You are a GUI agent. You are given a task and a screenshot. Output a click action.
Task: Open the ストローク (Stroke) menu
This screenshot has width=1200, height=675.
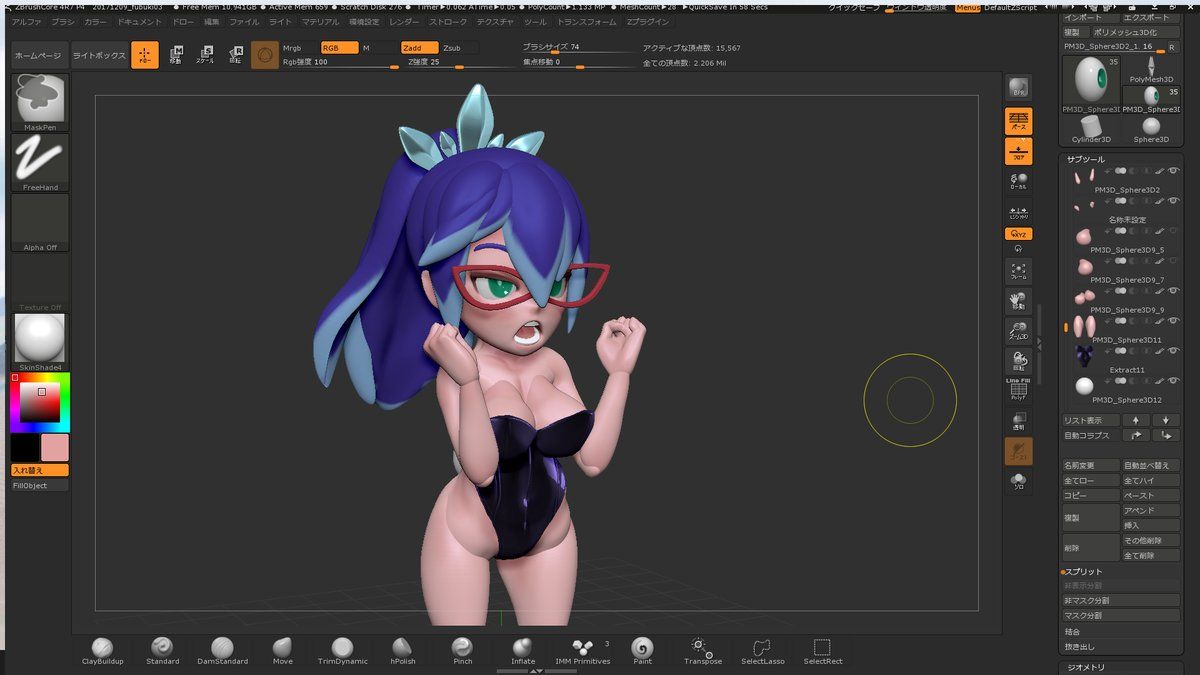(x=447, y=21)
